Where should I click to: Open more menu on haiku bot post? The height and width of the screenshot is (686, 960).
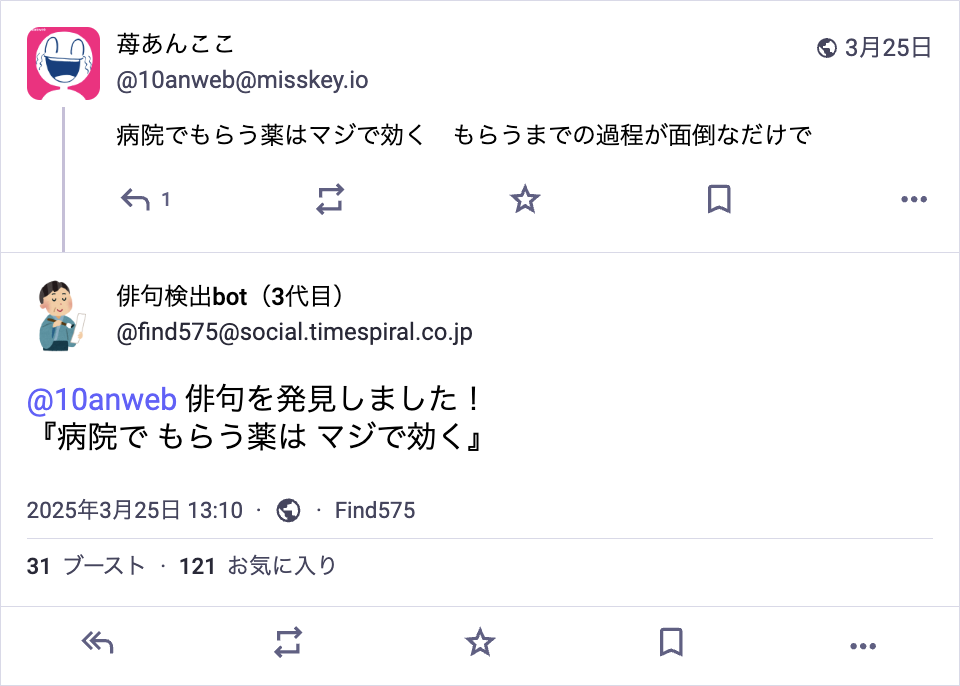[863, 647]
